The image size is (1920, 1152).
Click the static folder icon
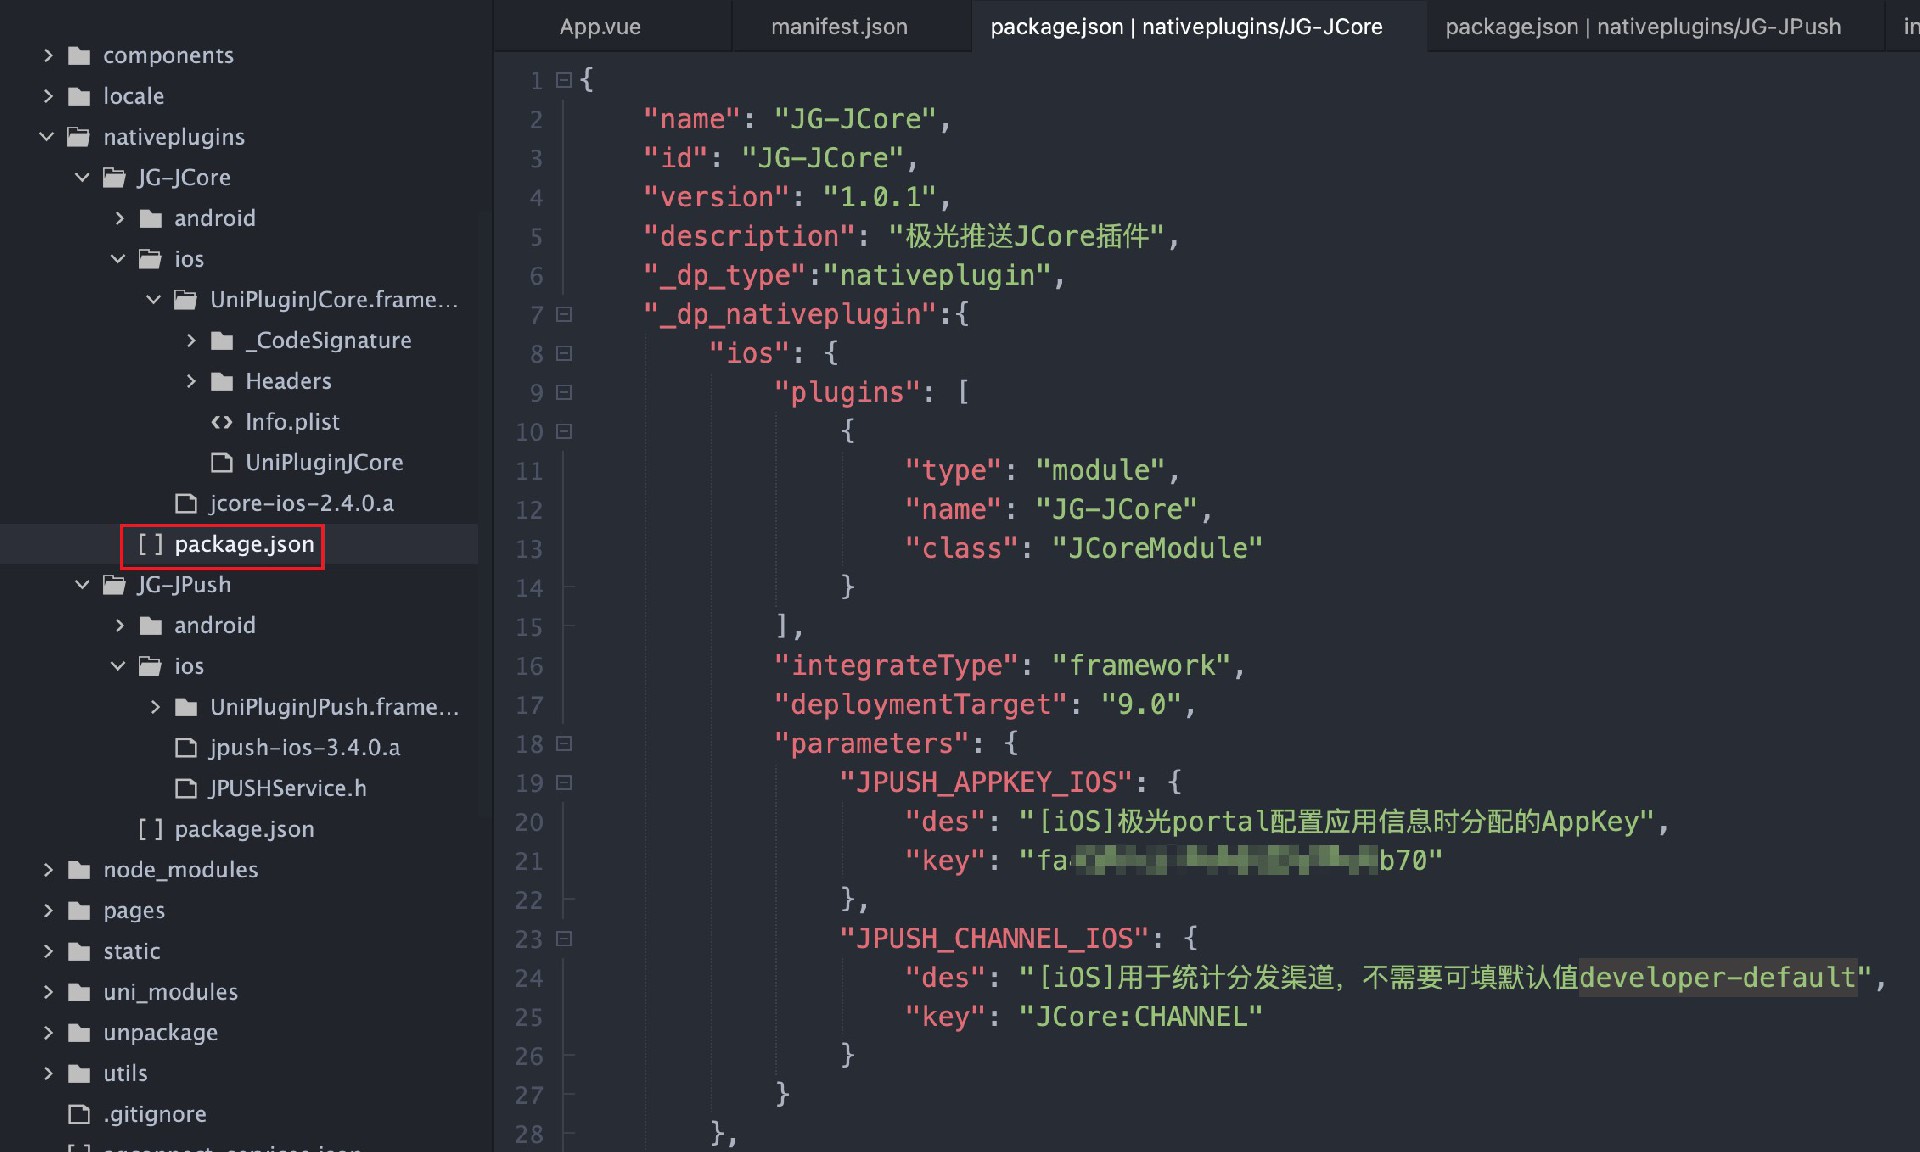tap(79, 951)
